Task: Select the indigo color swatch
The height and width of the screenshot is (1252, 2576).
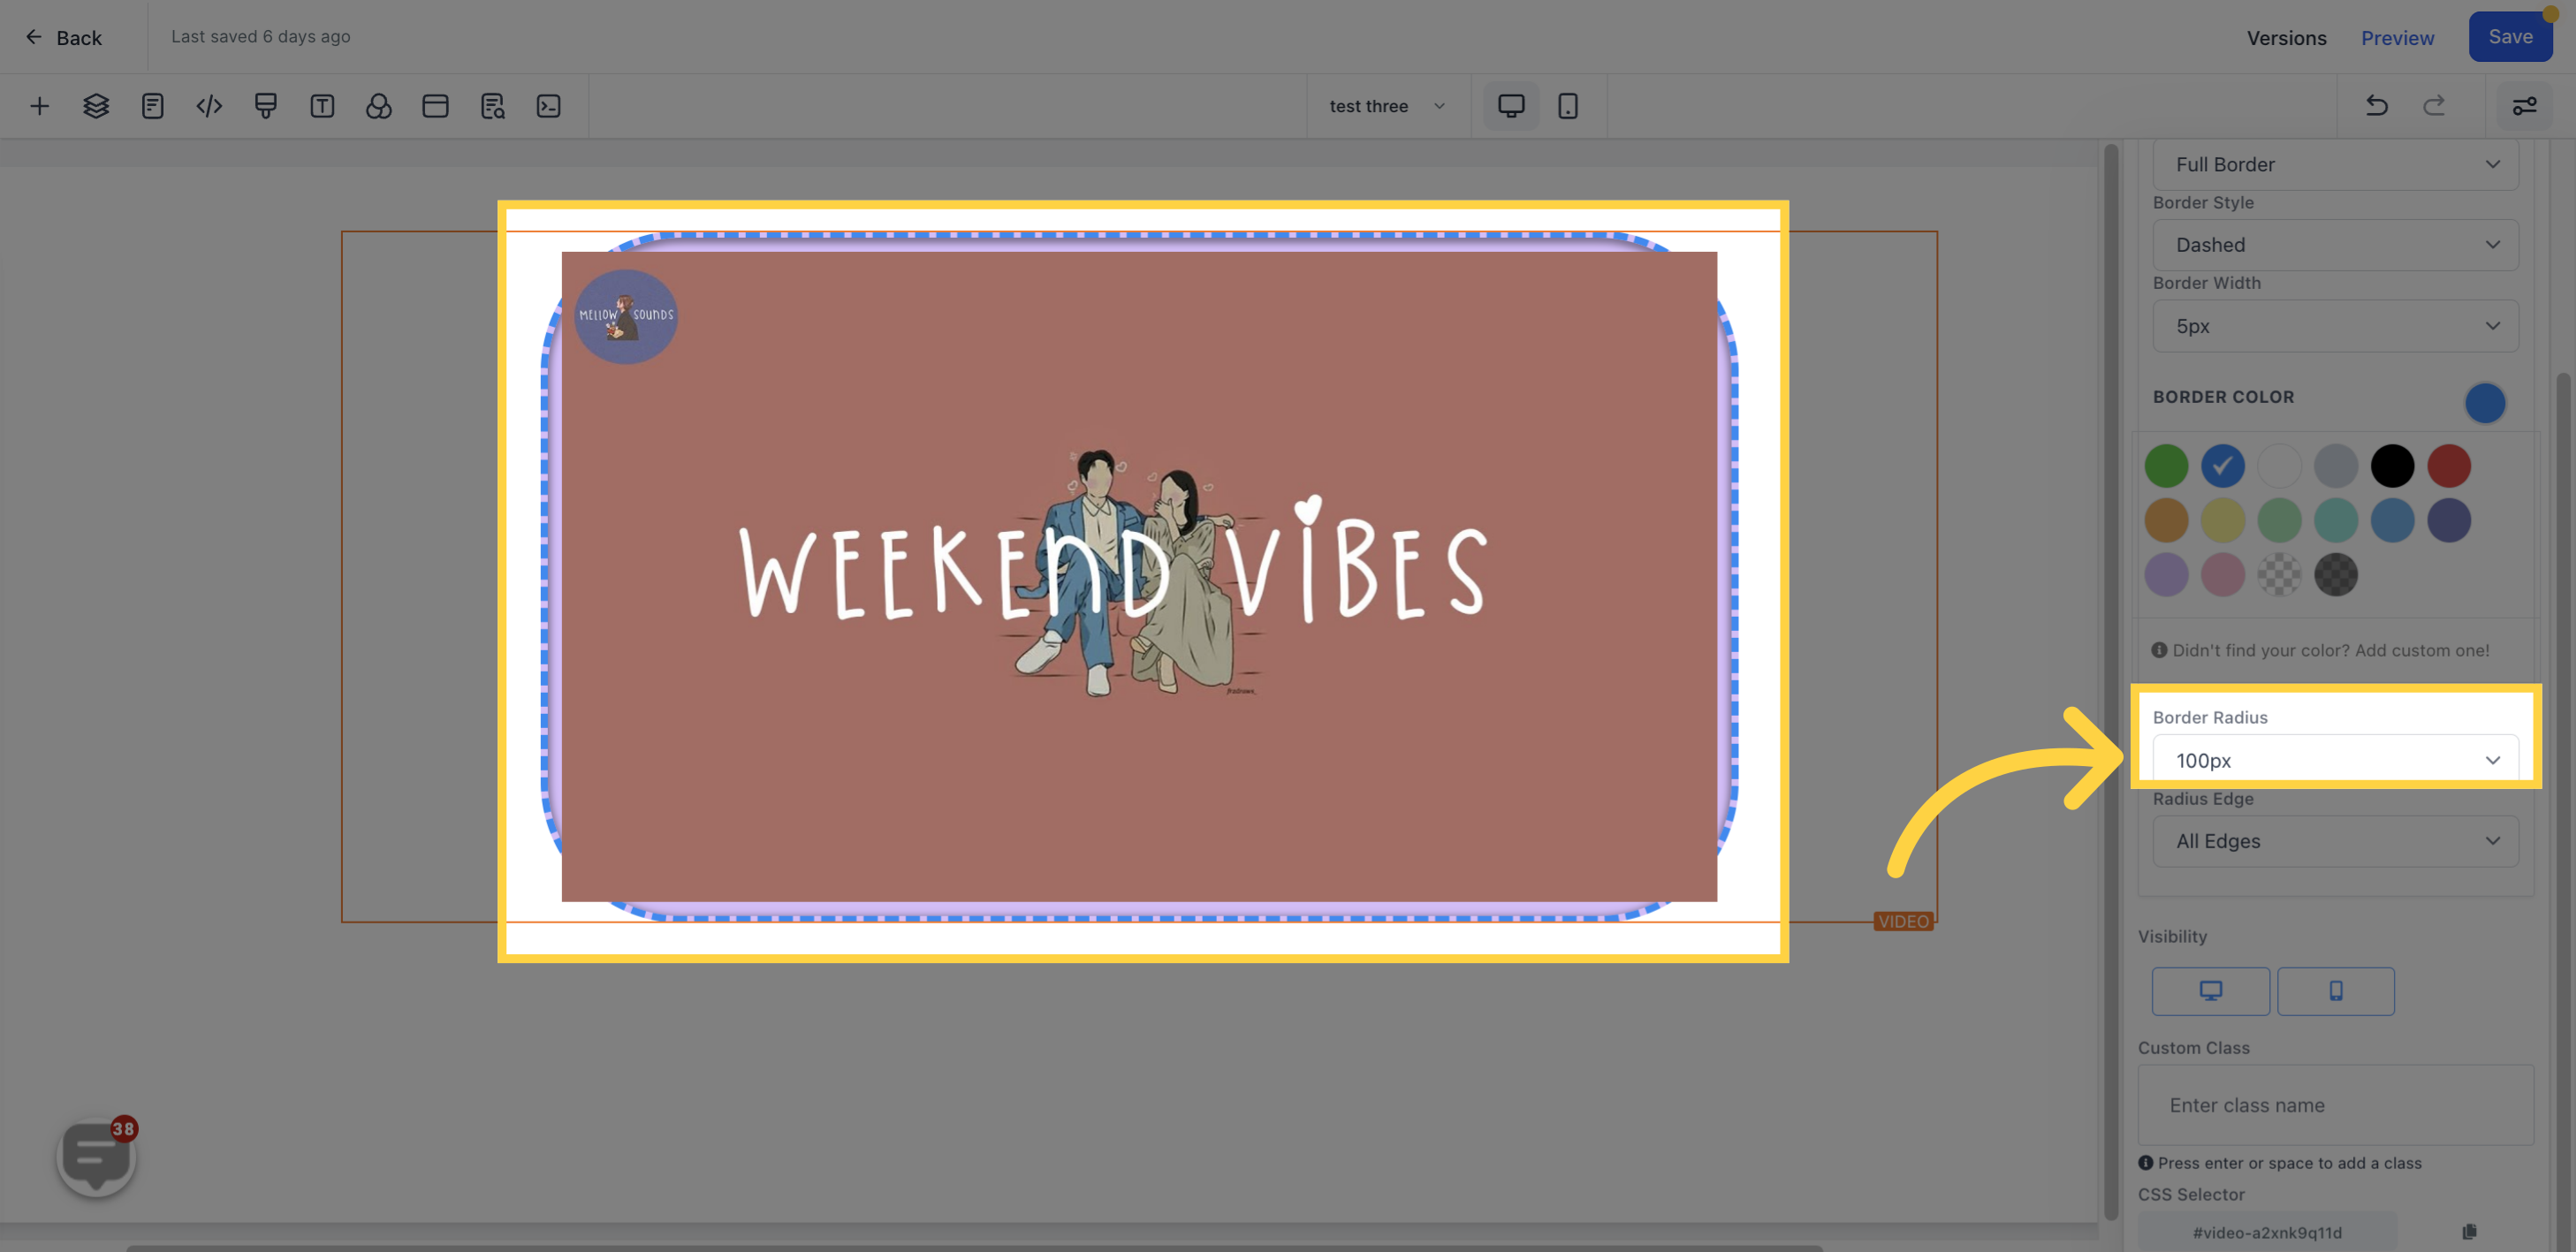Action: 2448,520
